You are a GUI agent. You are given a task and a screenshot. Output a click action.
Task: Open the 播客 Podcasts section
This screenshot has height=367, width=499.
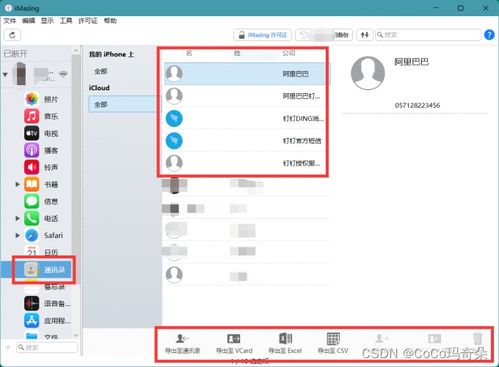42,150
